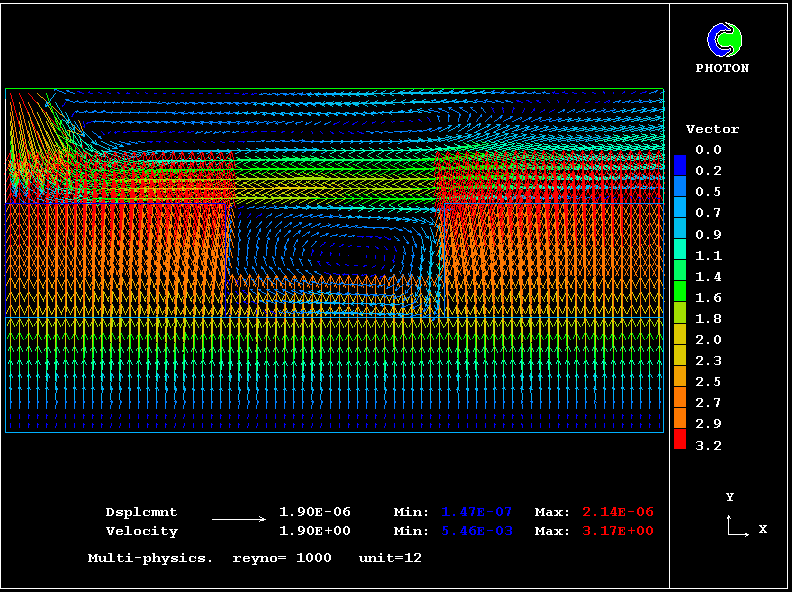The width and height of the screenshot is (792, 592).
Task: Click the unit=12 text in the caption
Action: [390, 558]
